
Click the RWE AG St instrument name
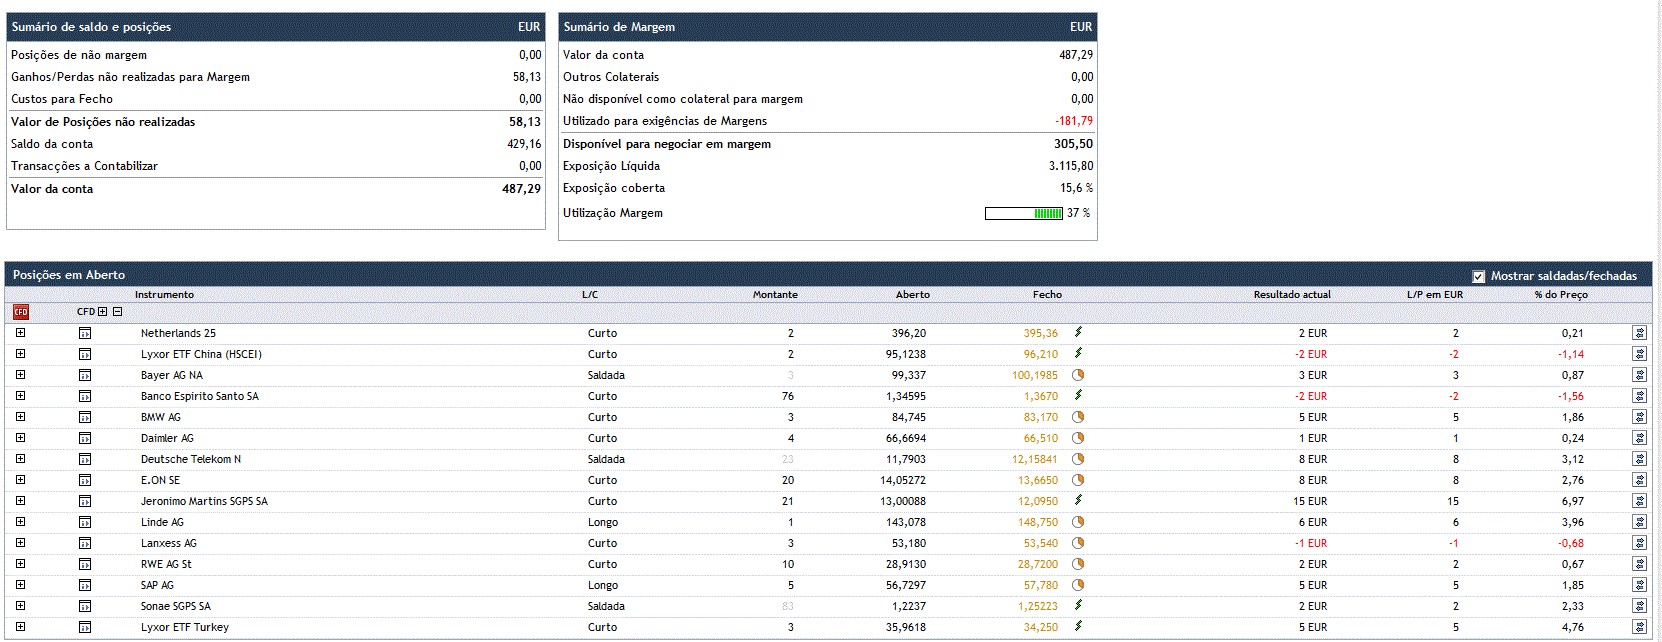tap(166, 564)
